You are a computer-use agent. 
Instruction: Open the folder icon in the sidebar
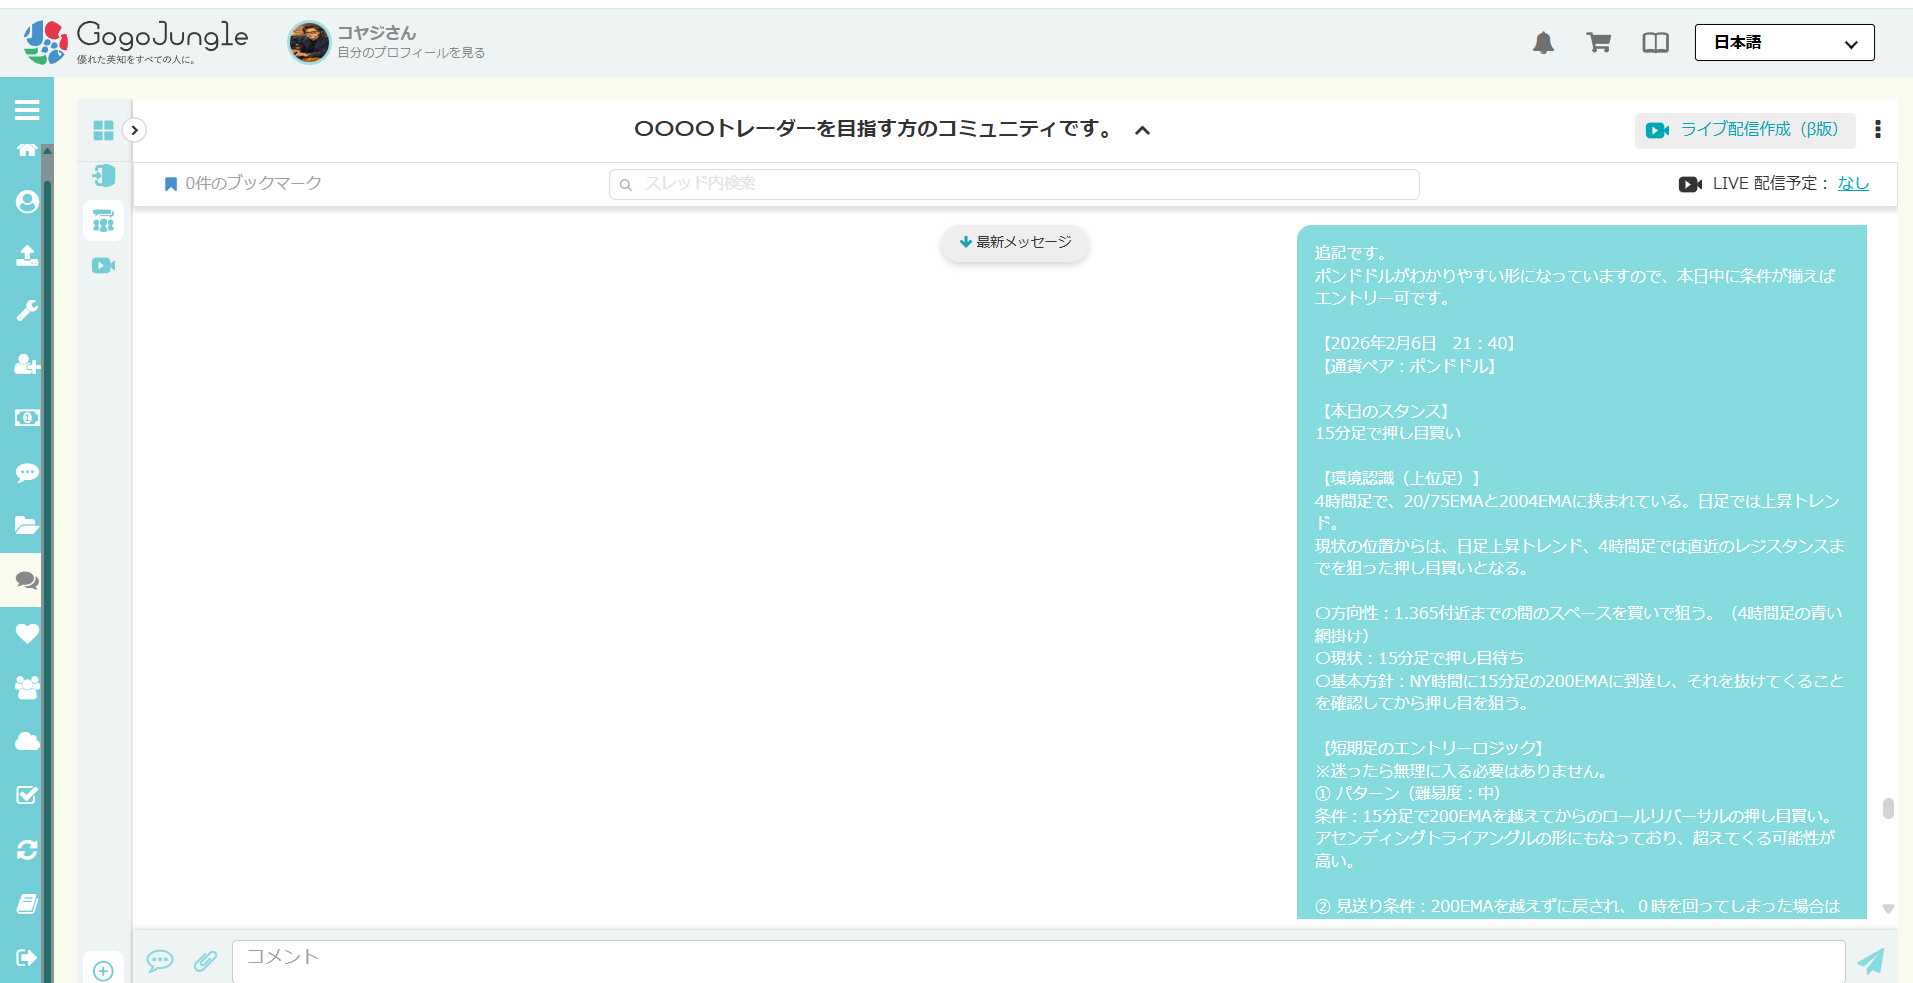27,525
